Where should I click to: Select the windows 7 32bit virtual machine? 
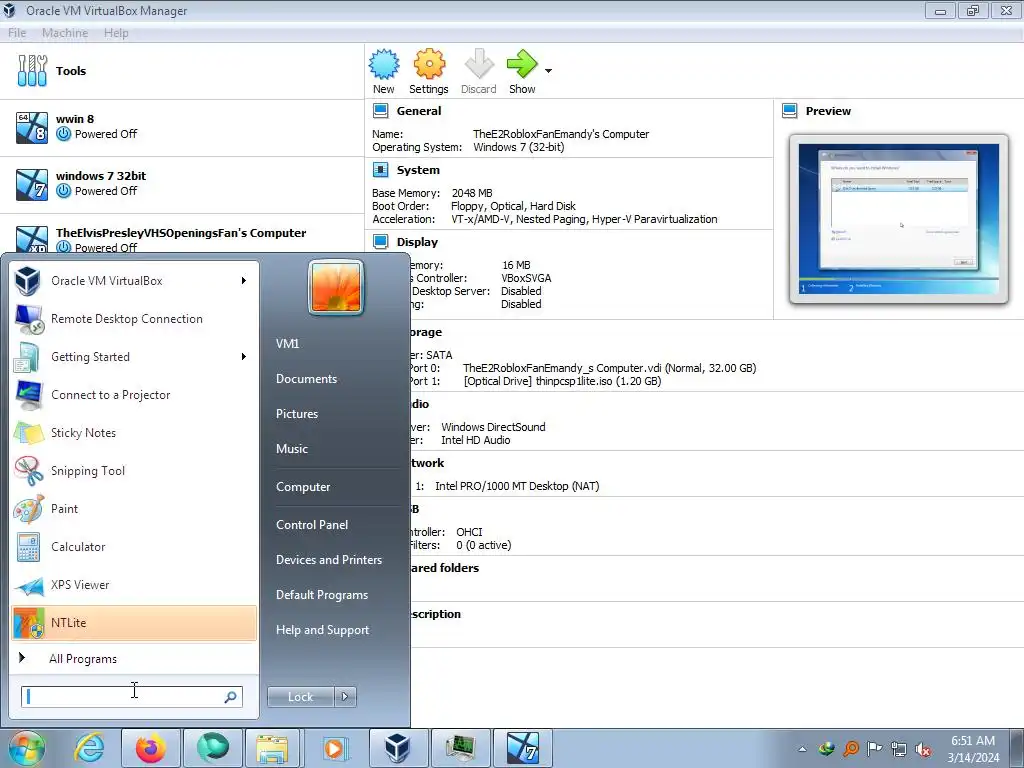[x=182, y=184]
